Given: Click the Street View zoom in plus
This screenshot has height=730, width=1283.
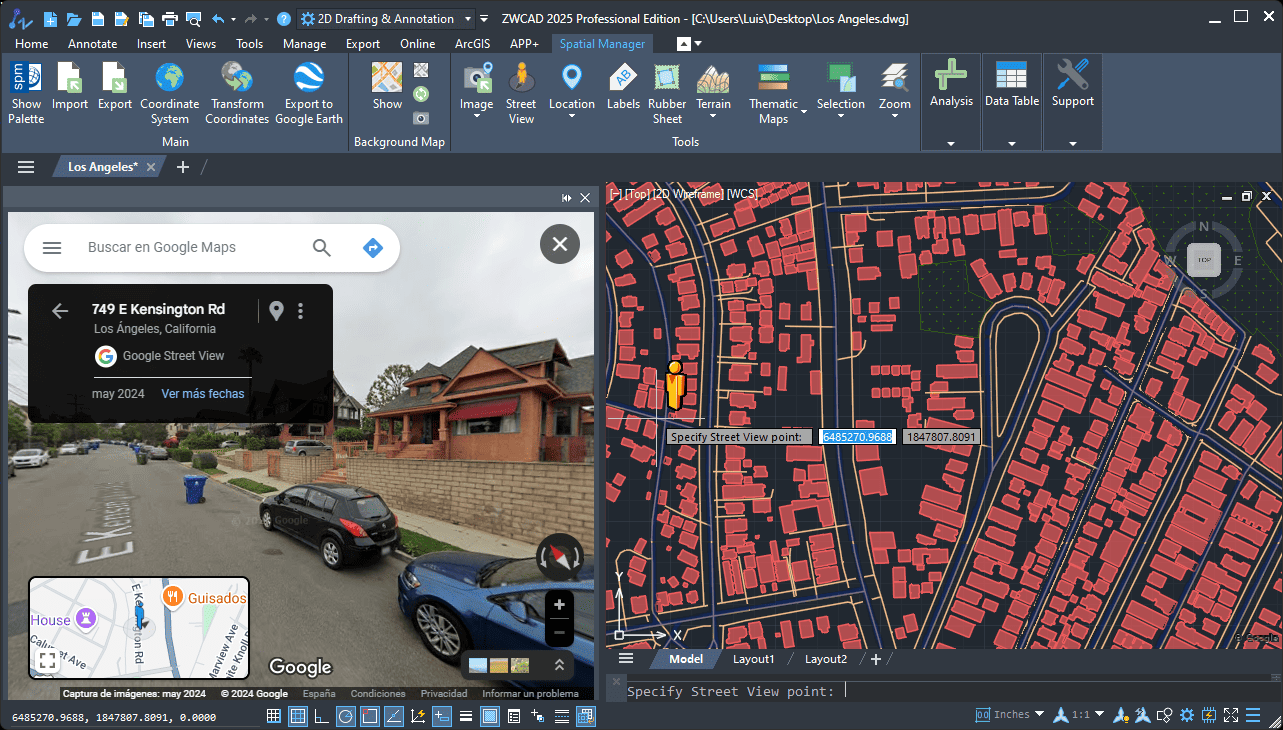Looking at the screenshot, I should [559, 604].
